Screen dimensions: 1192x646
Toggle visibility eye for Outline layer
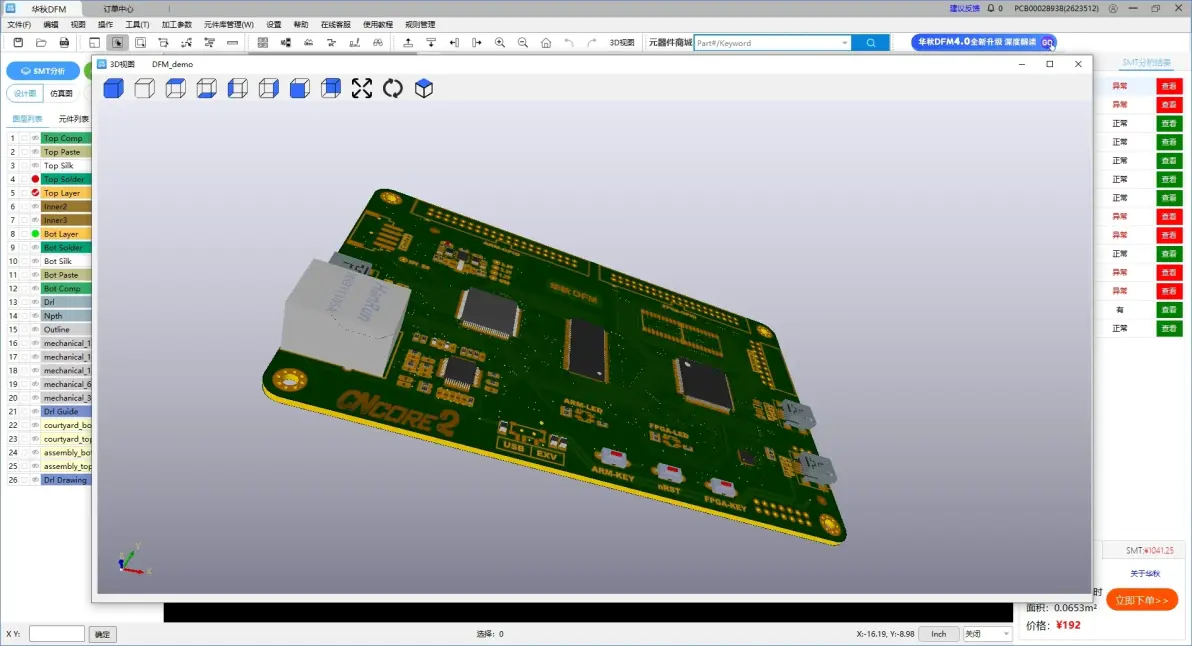pos(35,330)
